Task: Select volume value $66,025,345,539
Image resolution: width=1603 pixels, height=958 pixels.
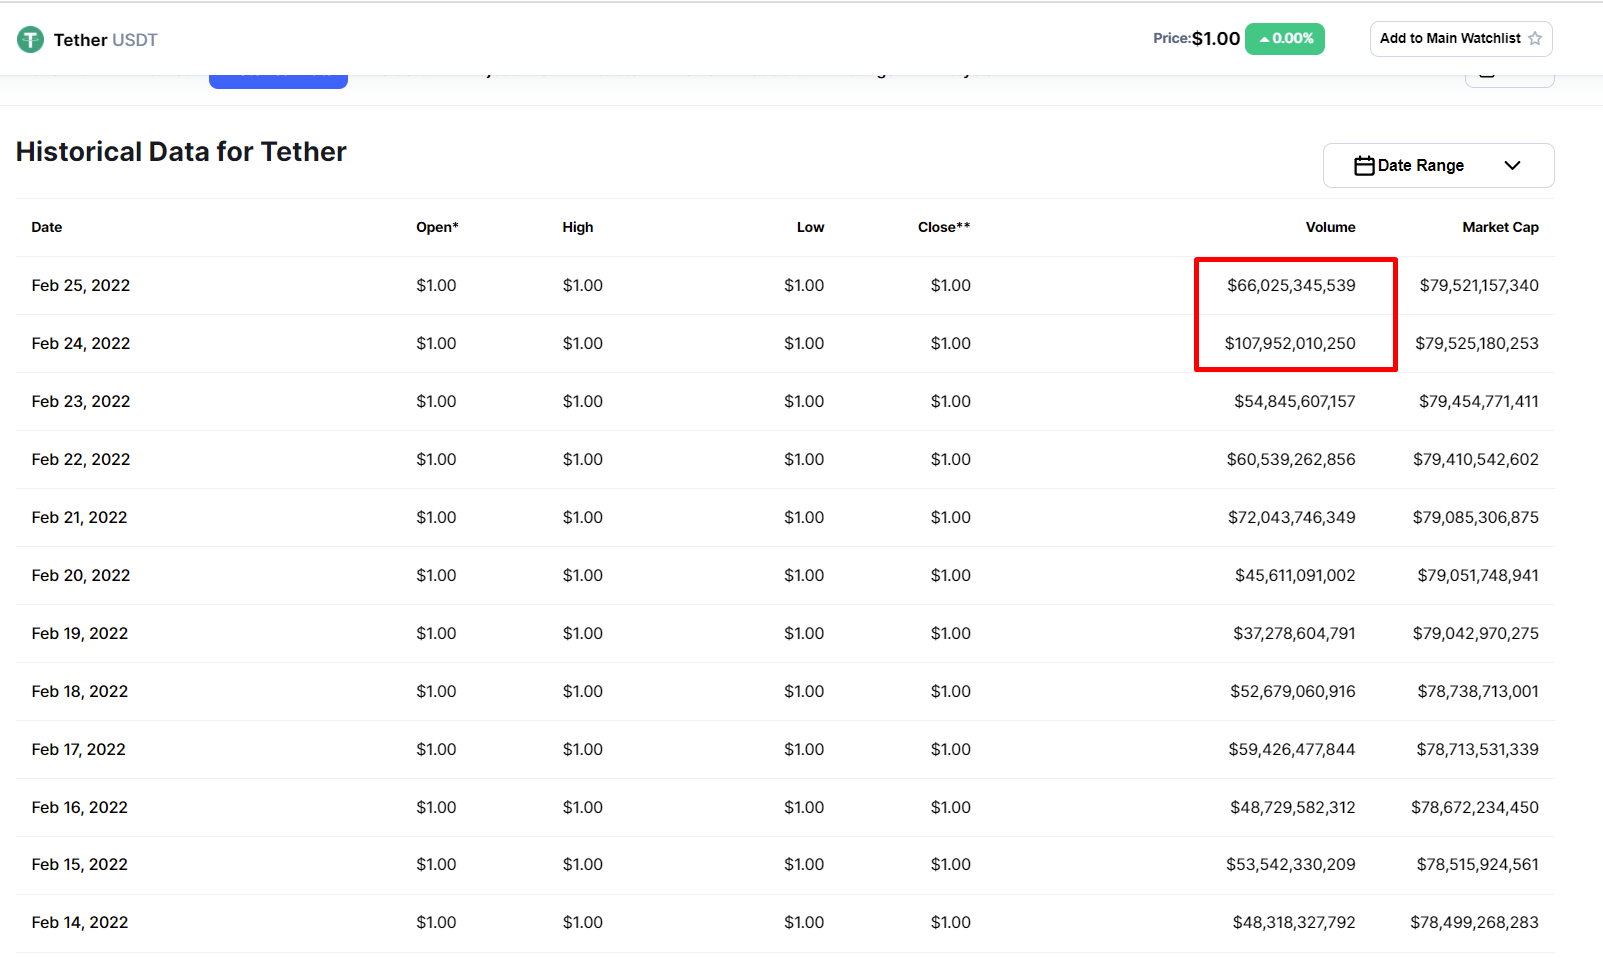Action: [1291, 285]
